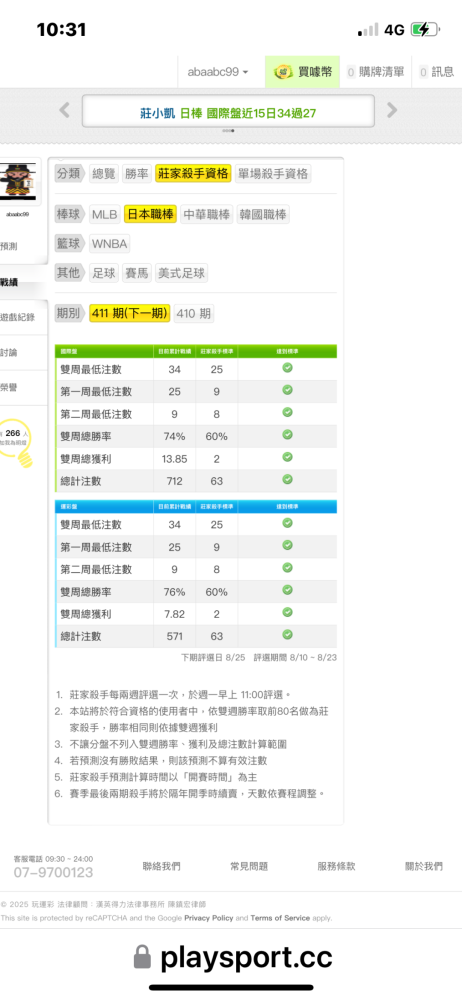Select the 勝率 category tab
This screenshot has width=462, height=1000.
(x=137, y=173)
